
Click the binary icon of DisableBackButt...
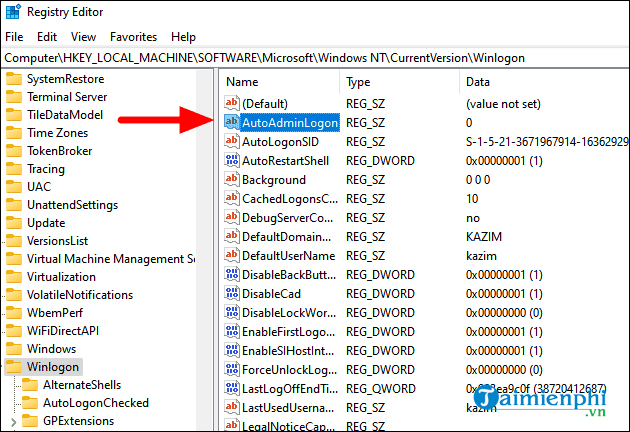click(232, 275)
